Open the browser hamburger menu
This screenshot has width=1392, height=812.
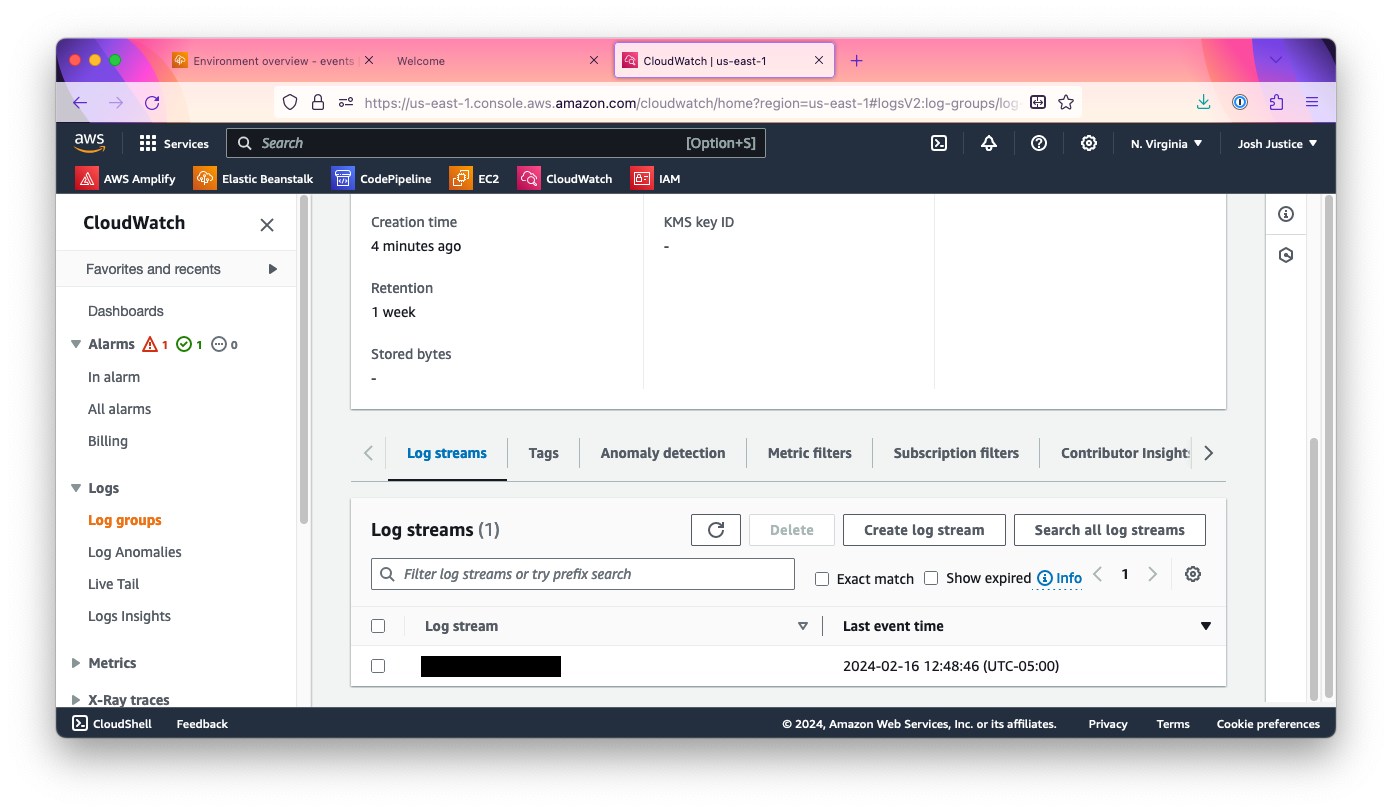(1312, 102)
